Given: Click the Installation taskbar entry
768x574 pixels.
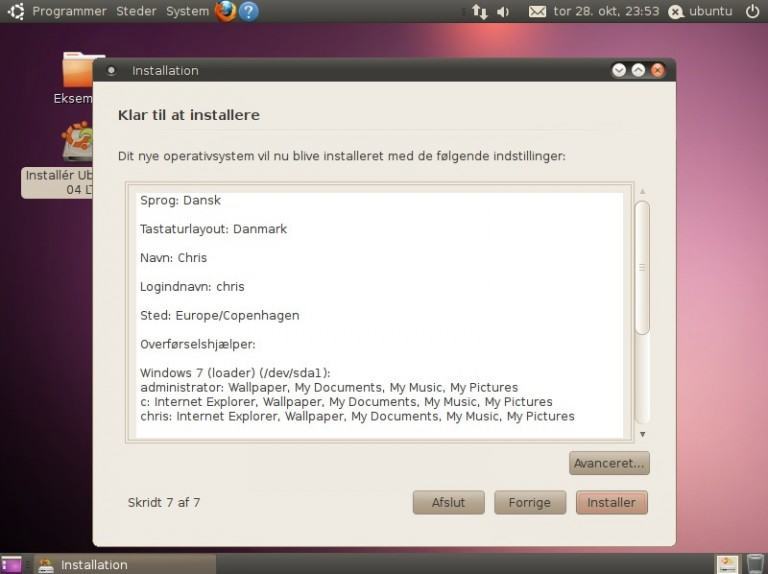Looking at the screenshot, I should pyautogui.click(x=125, y=564).
